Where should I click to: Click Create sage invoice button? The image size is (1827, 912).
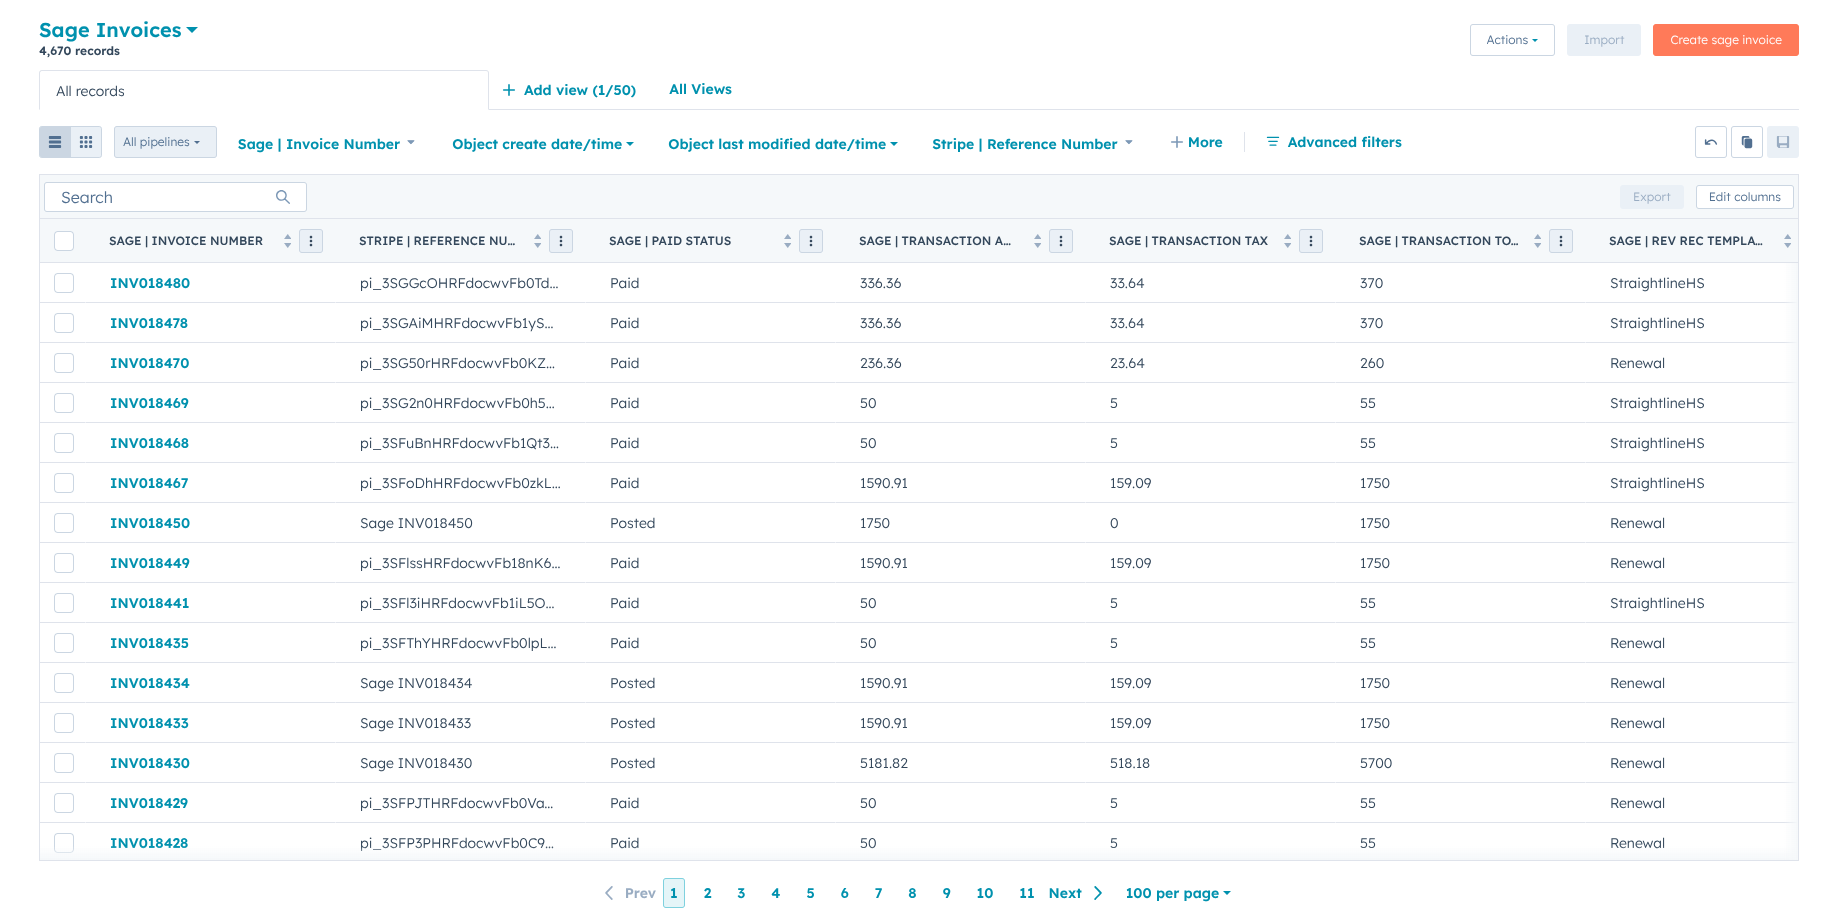click(1725, 40)
